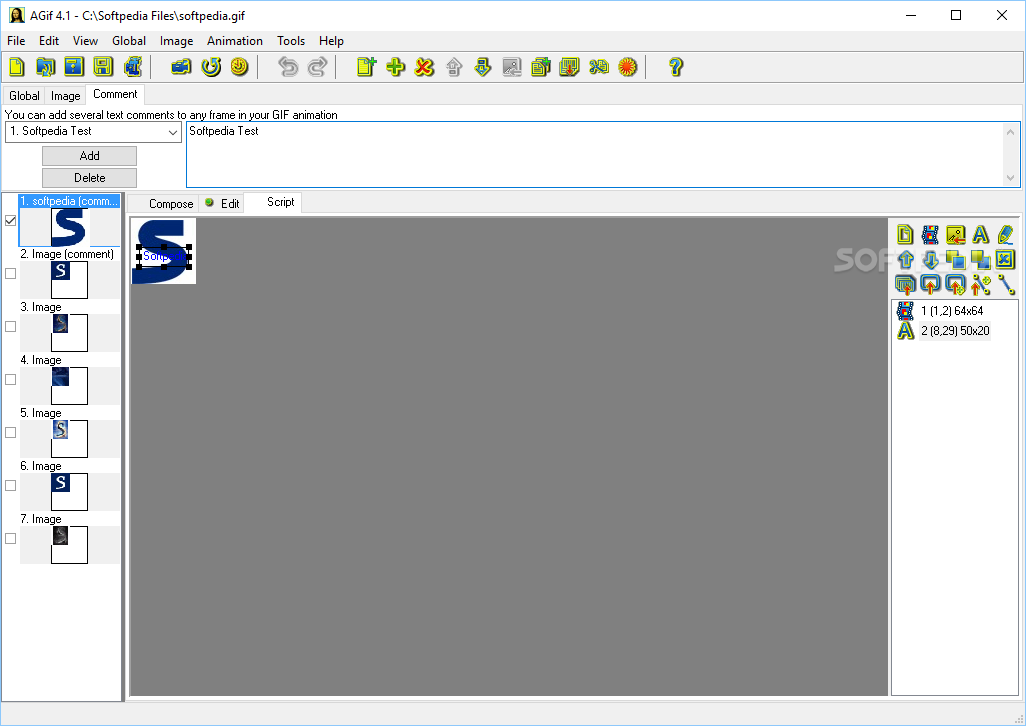Uncheck the checkbox for frame 1 softpedia
This screenshot has height=726, width=1026.
coord(10,220)
